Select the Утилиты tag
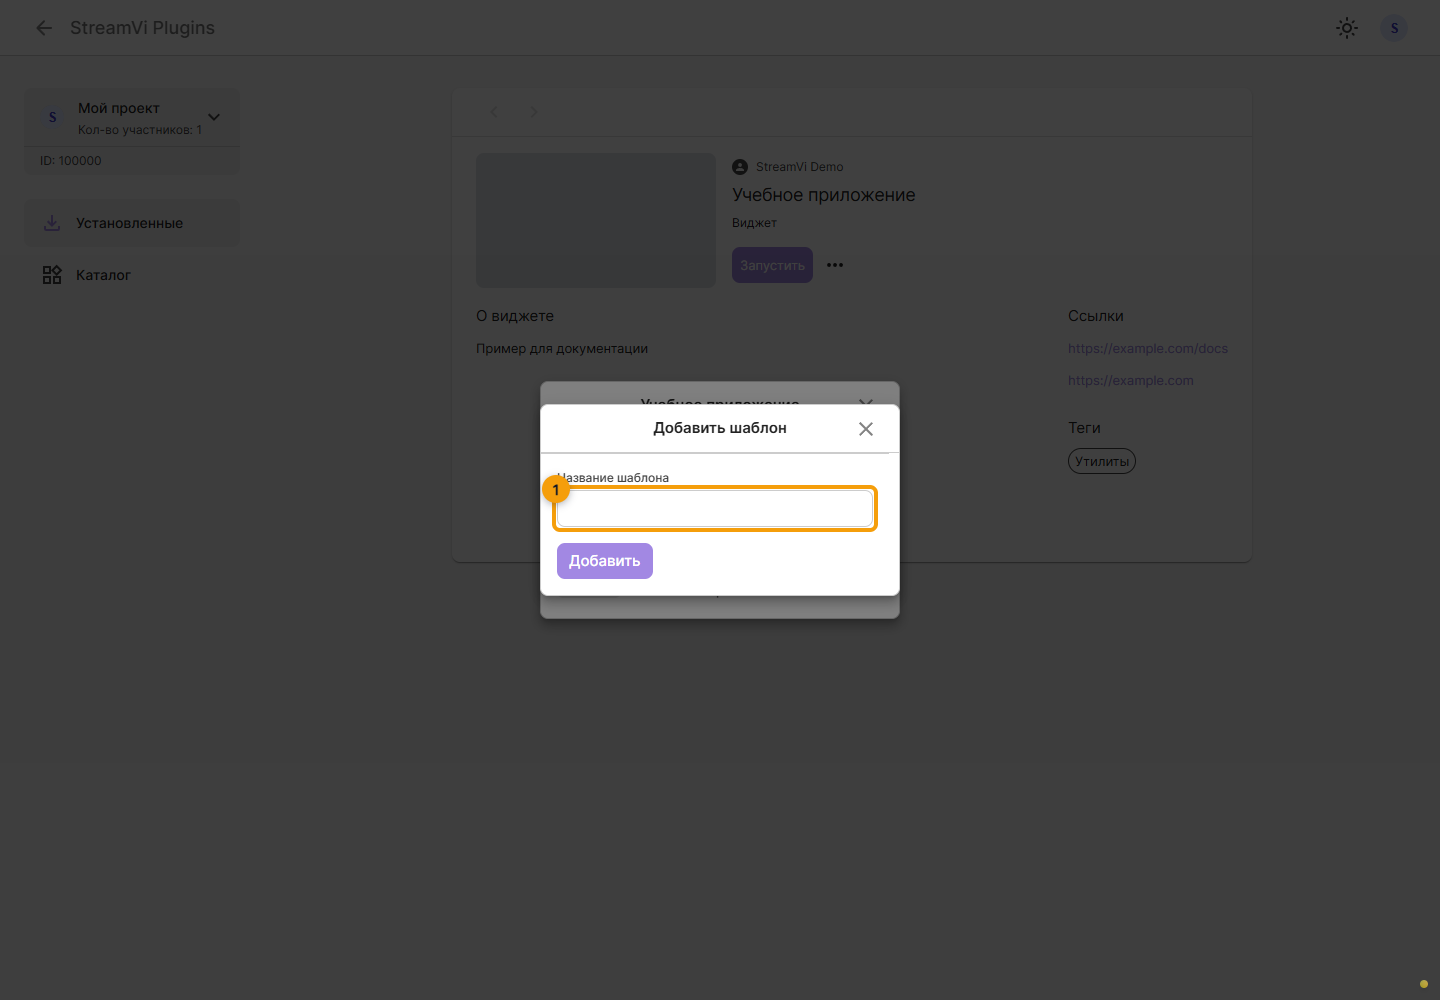The height and width of the screenshot is (1000, 1440). 1102,461
